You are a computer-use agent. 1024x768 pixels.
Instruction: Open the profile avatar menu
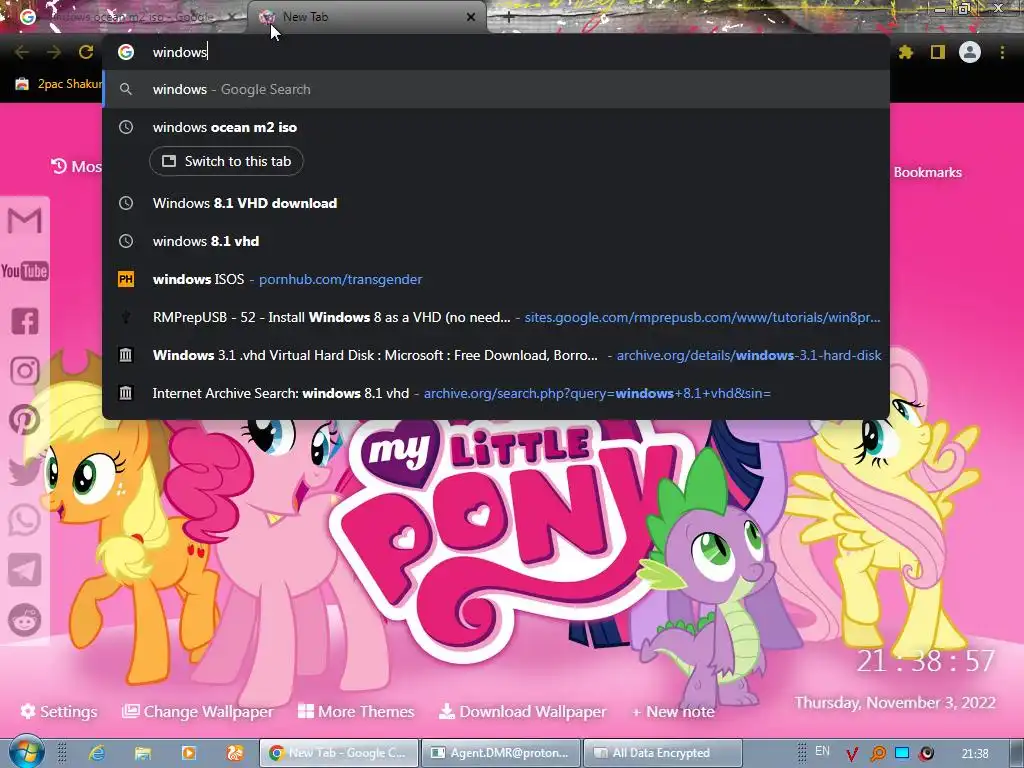click(970, 52)
